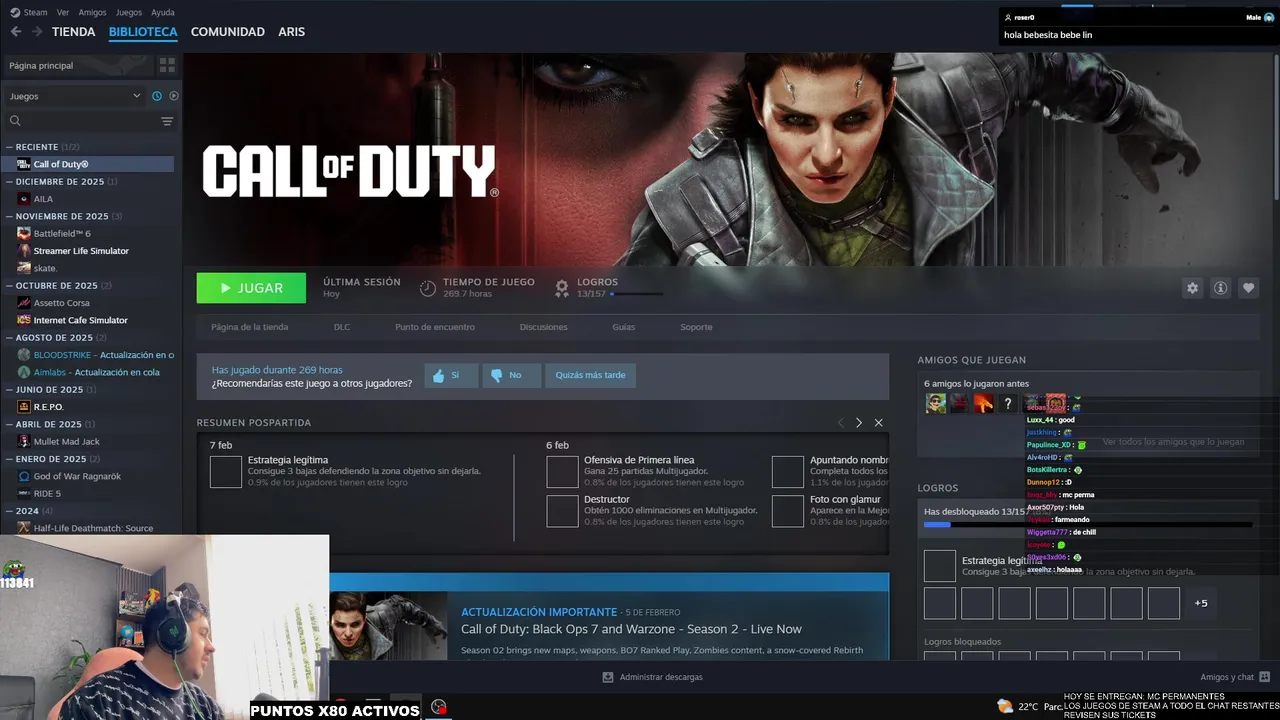
Task: Click the ready-to-play filter icon
Action: [x=173, y=96]
